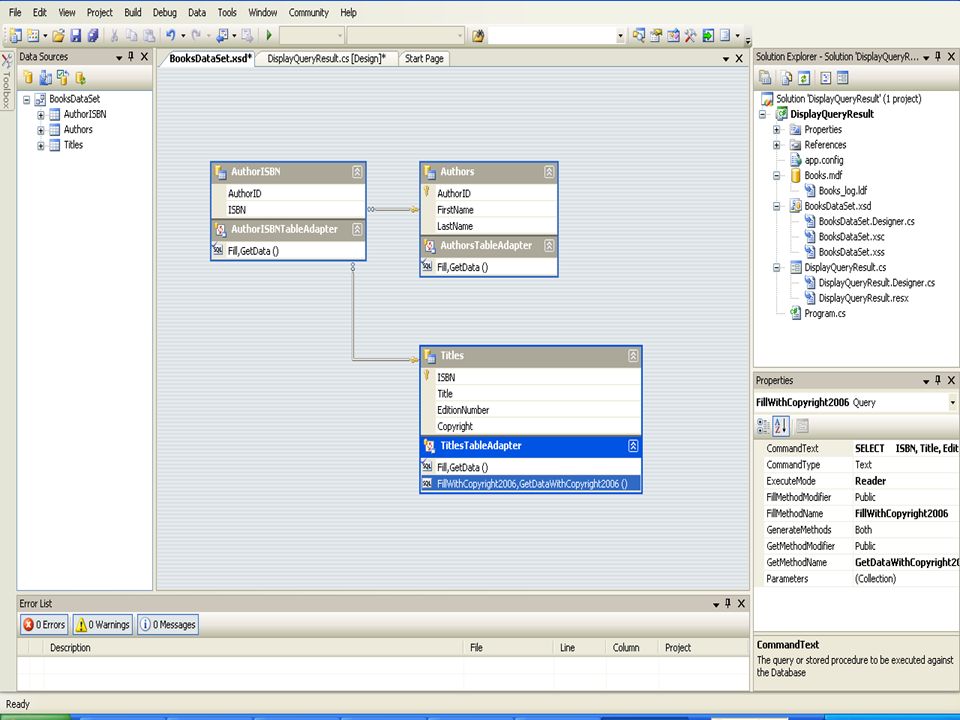Click the Toolbox tab on the left edge
This screenshot has height=720, width=960.
click(7, 81)
